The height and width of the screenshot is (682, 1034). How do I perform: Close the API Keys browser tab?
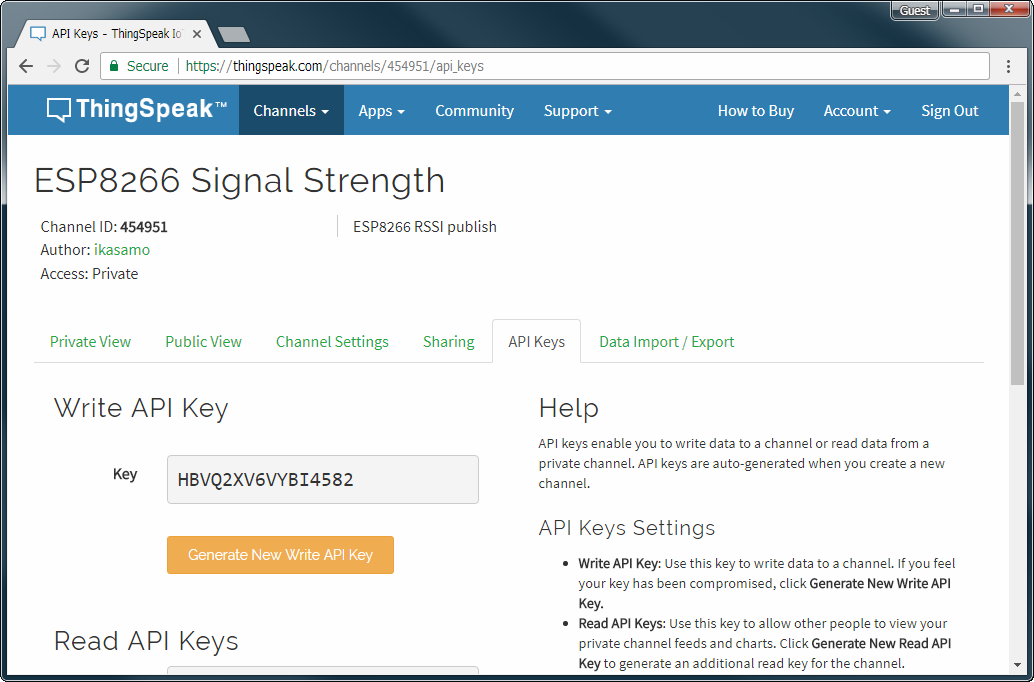pyautogui.click(x=197, y=34)
